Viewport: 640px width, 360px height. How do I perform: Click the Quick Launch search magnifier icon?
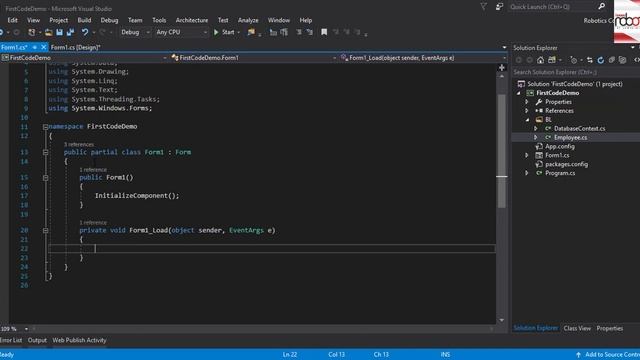tap(601, 7)
